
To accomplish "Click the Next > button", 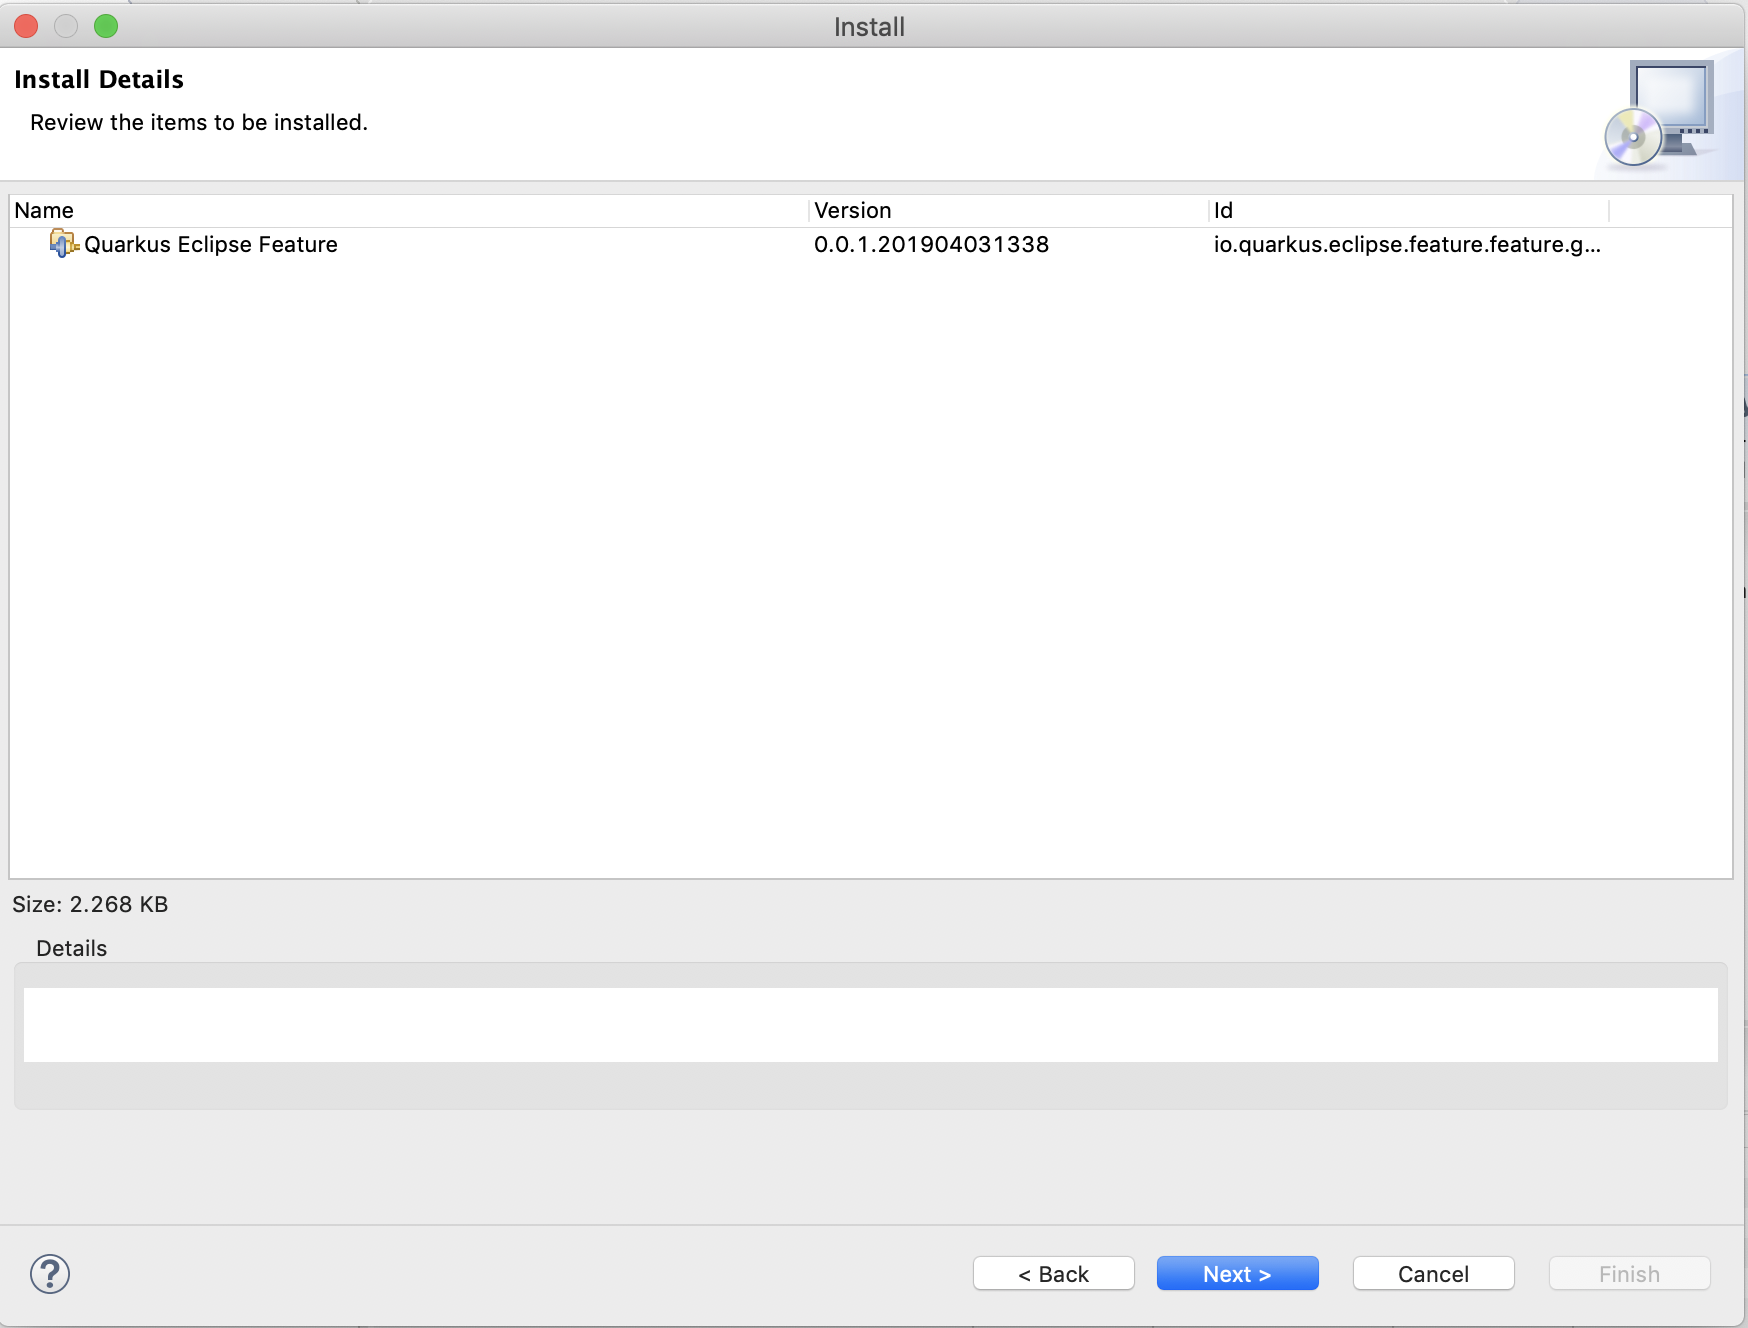I will [x=1237, y=1274].
